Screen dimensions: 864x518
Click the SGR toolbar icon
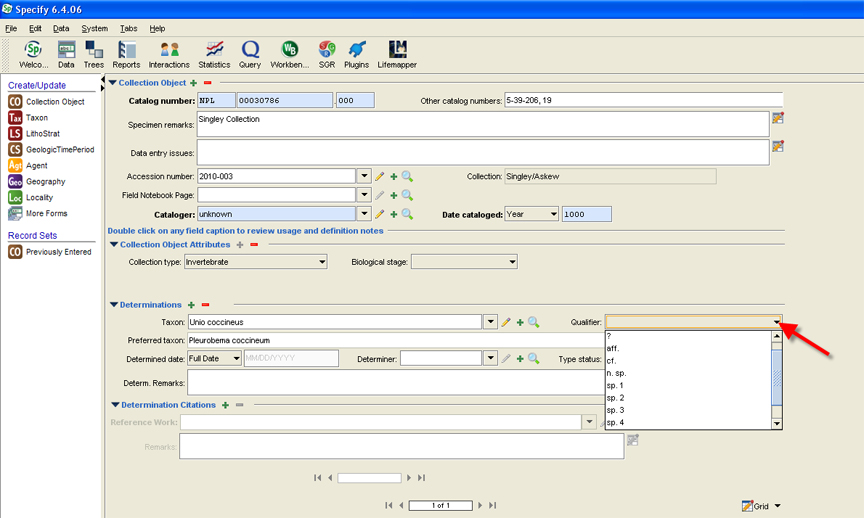327,54
